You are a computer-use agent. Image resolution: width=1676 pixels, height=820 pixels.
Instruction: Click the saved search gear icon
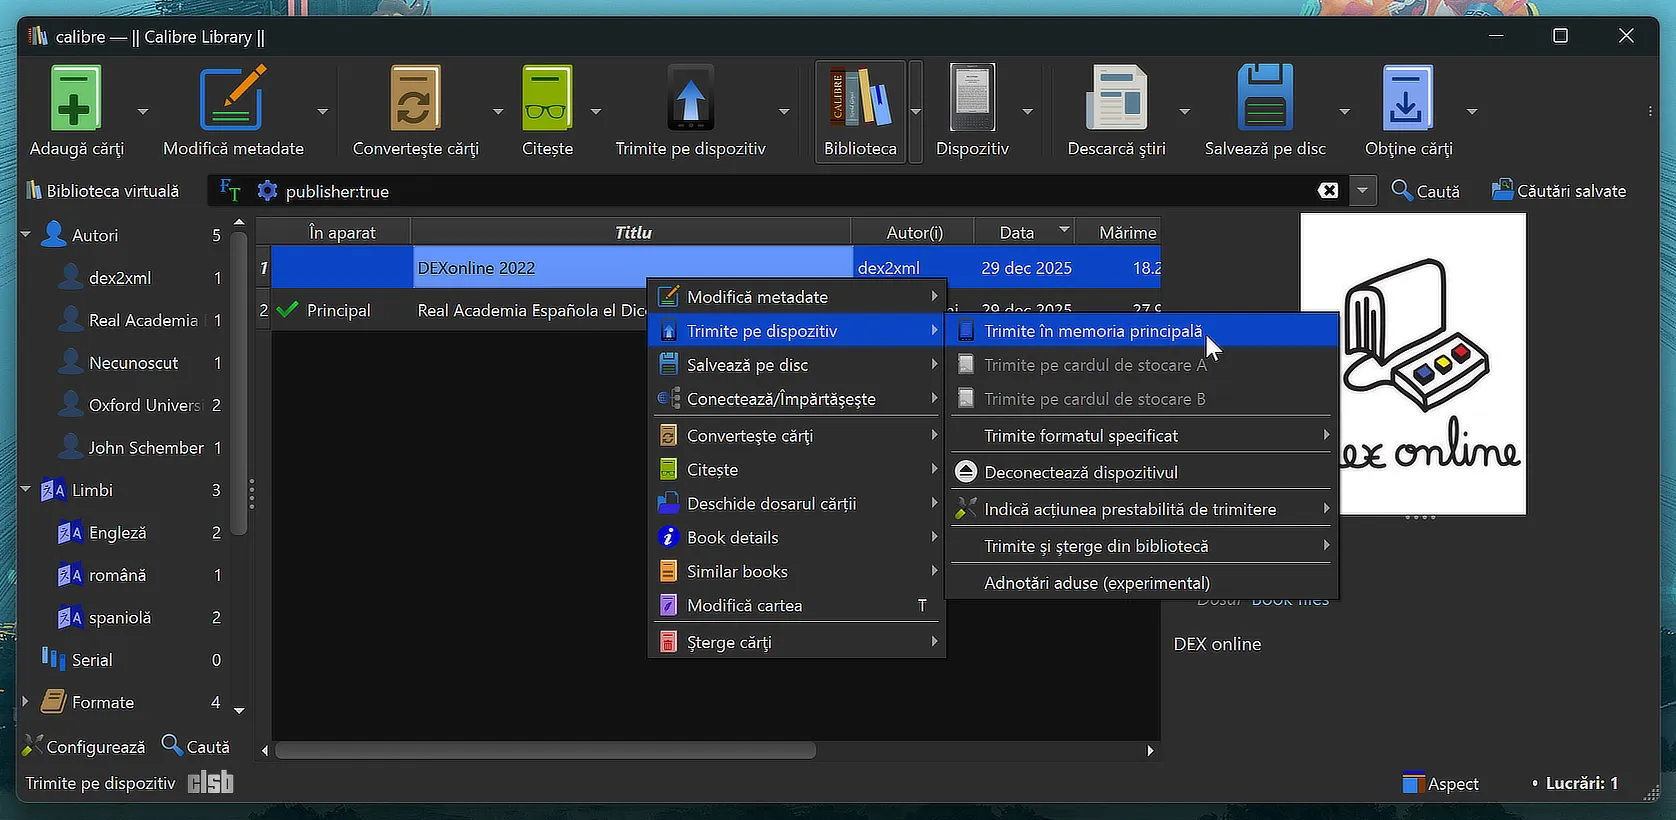[x=267, y=191]
